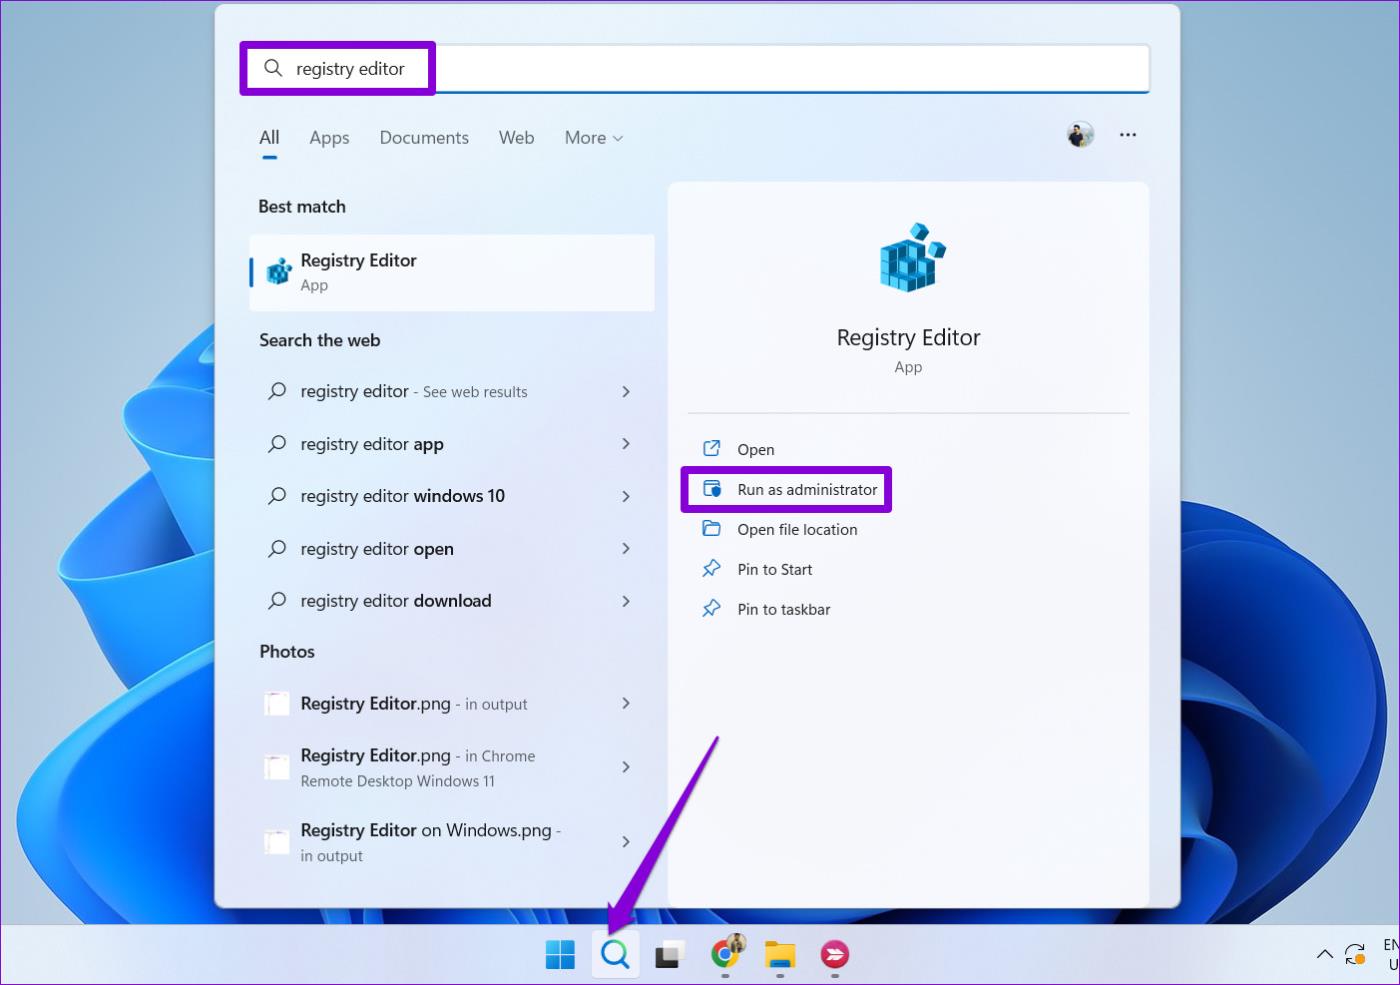1400x985 pixels.
Task: Open Search from the taskbar
Action: point(615,954)
